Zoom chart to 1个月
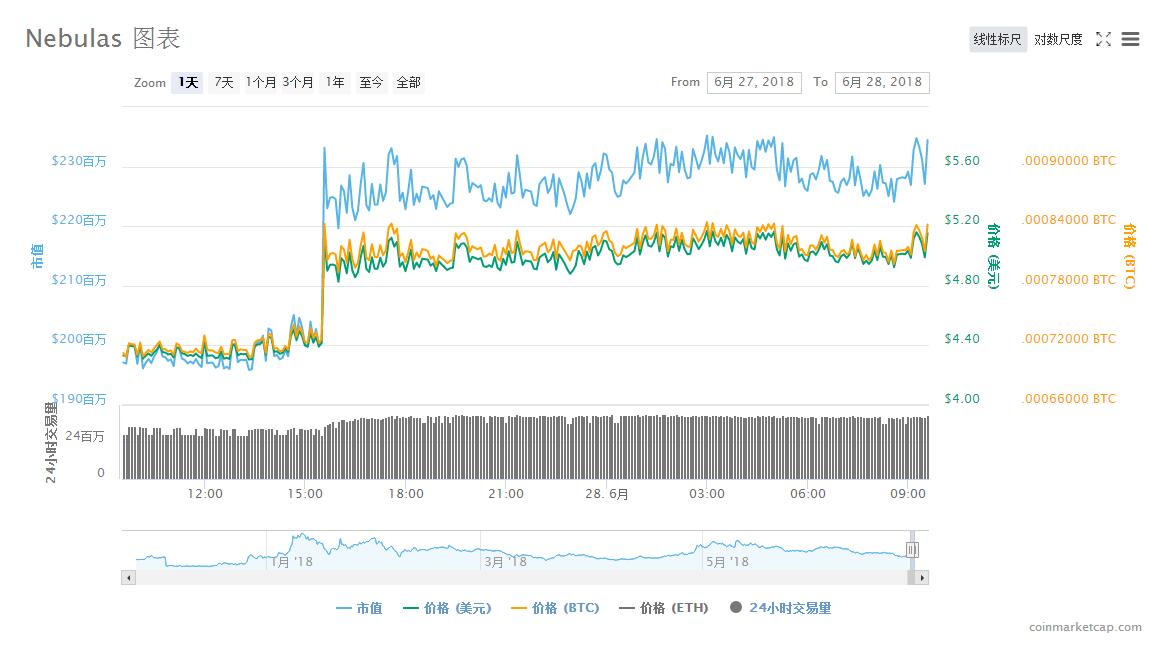 (x=261, y=83)
